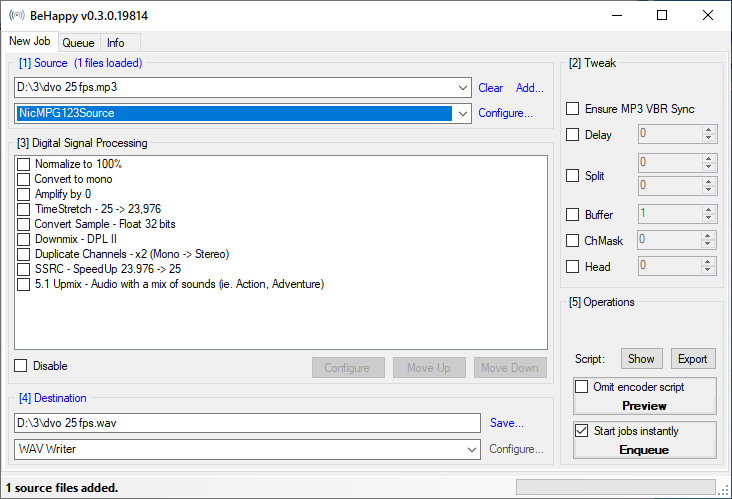Click '1 source files added.' status text
The image size is (732, 499).
point(62,488)
